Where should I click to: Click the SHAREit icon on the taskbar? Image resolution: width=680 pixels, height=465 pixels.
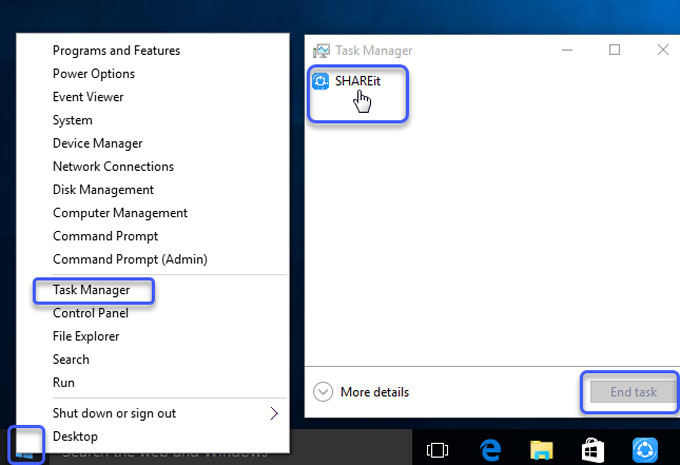[x=645, y=450]
